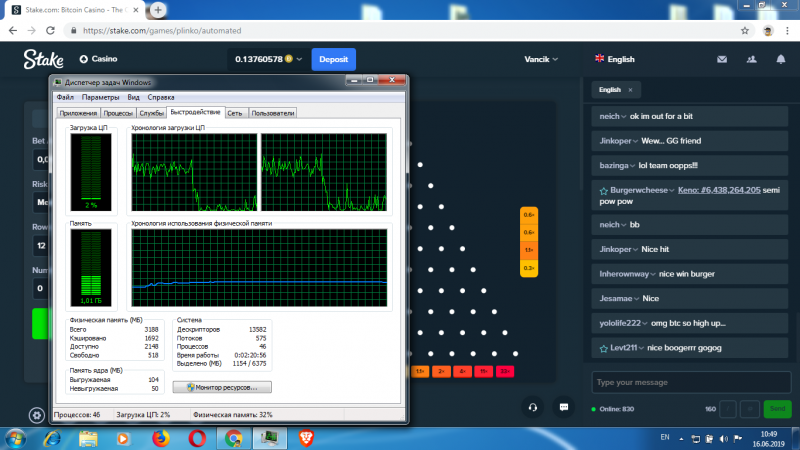Switch to Task Manager taskbar icon

click(269, 439)
